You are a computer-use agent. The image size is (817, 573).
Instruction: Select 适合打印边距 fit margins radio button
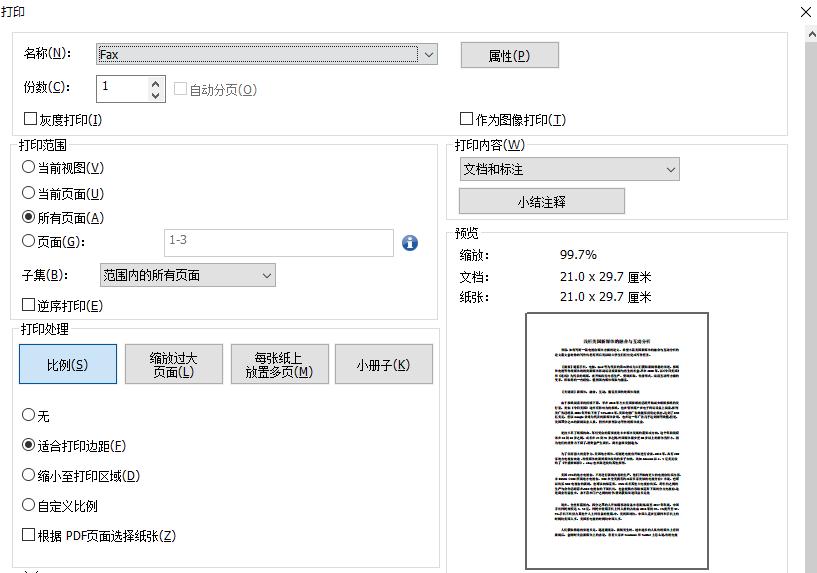tap(28, 445)
